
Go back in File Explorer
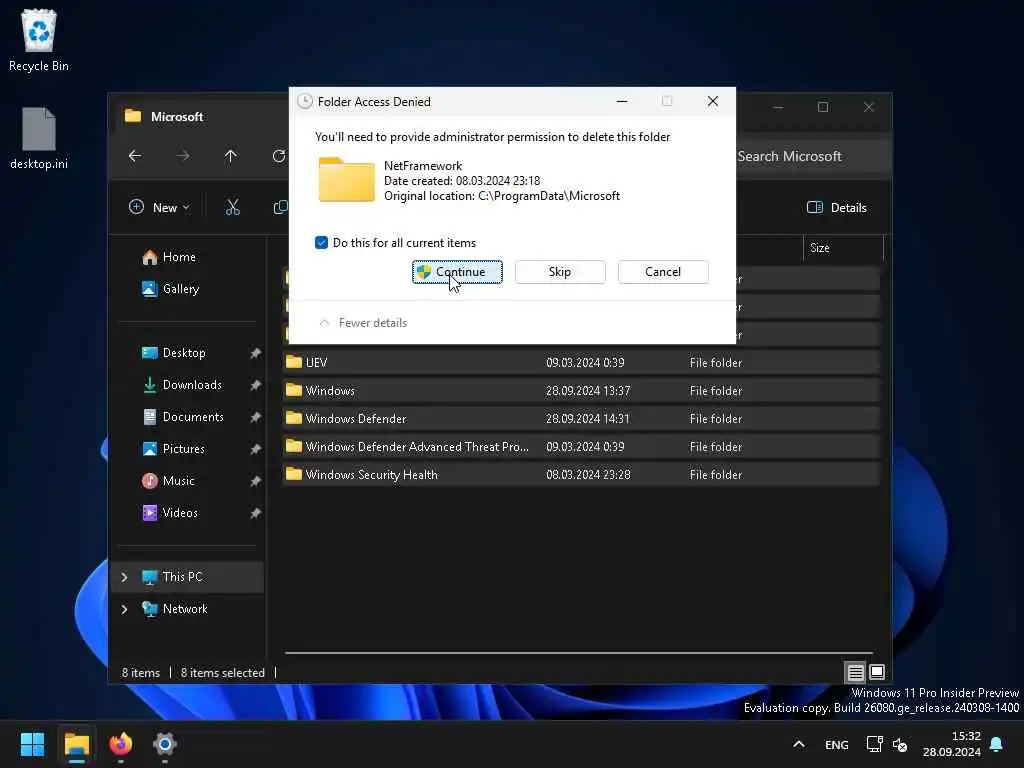click(135, 155)
